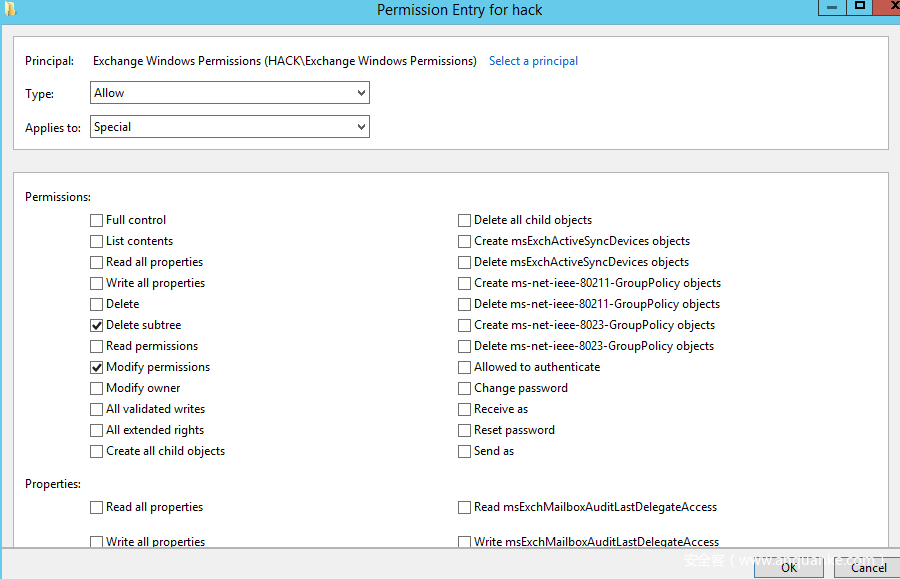Open the Type dropdown

pos(230,93)
